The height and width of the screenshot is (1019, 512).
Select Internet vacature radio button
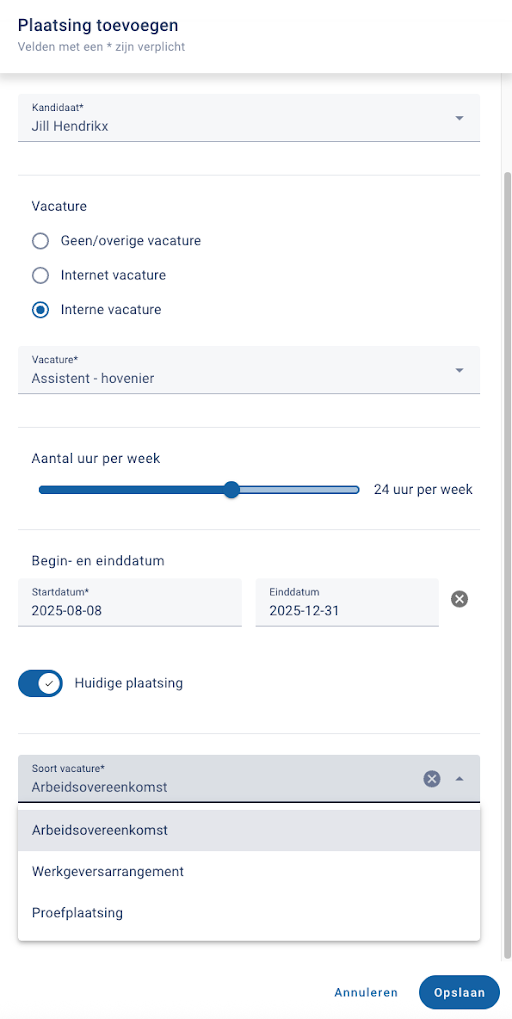coord(40,276)
